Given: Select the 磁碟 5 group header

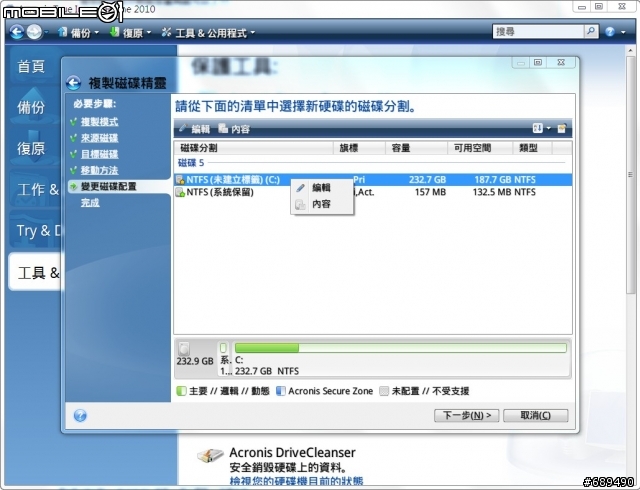Looking at the screenshot, I should click(191, 163).
